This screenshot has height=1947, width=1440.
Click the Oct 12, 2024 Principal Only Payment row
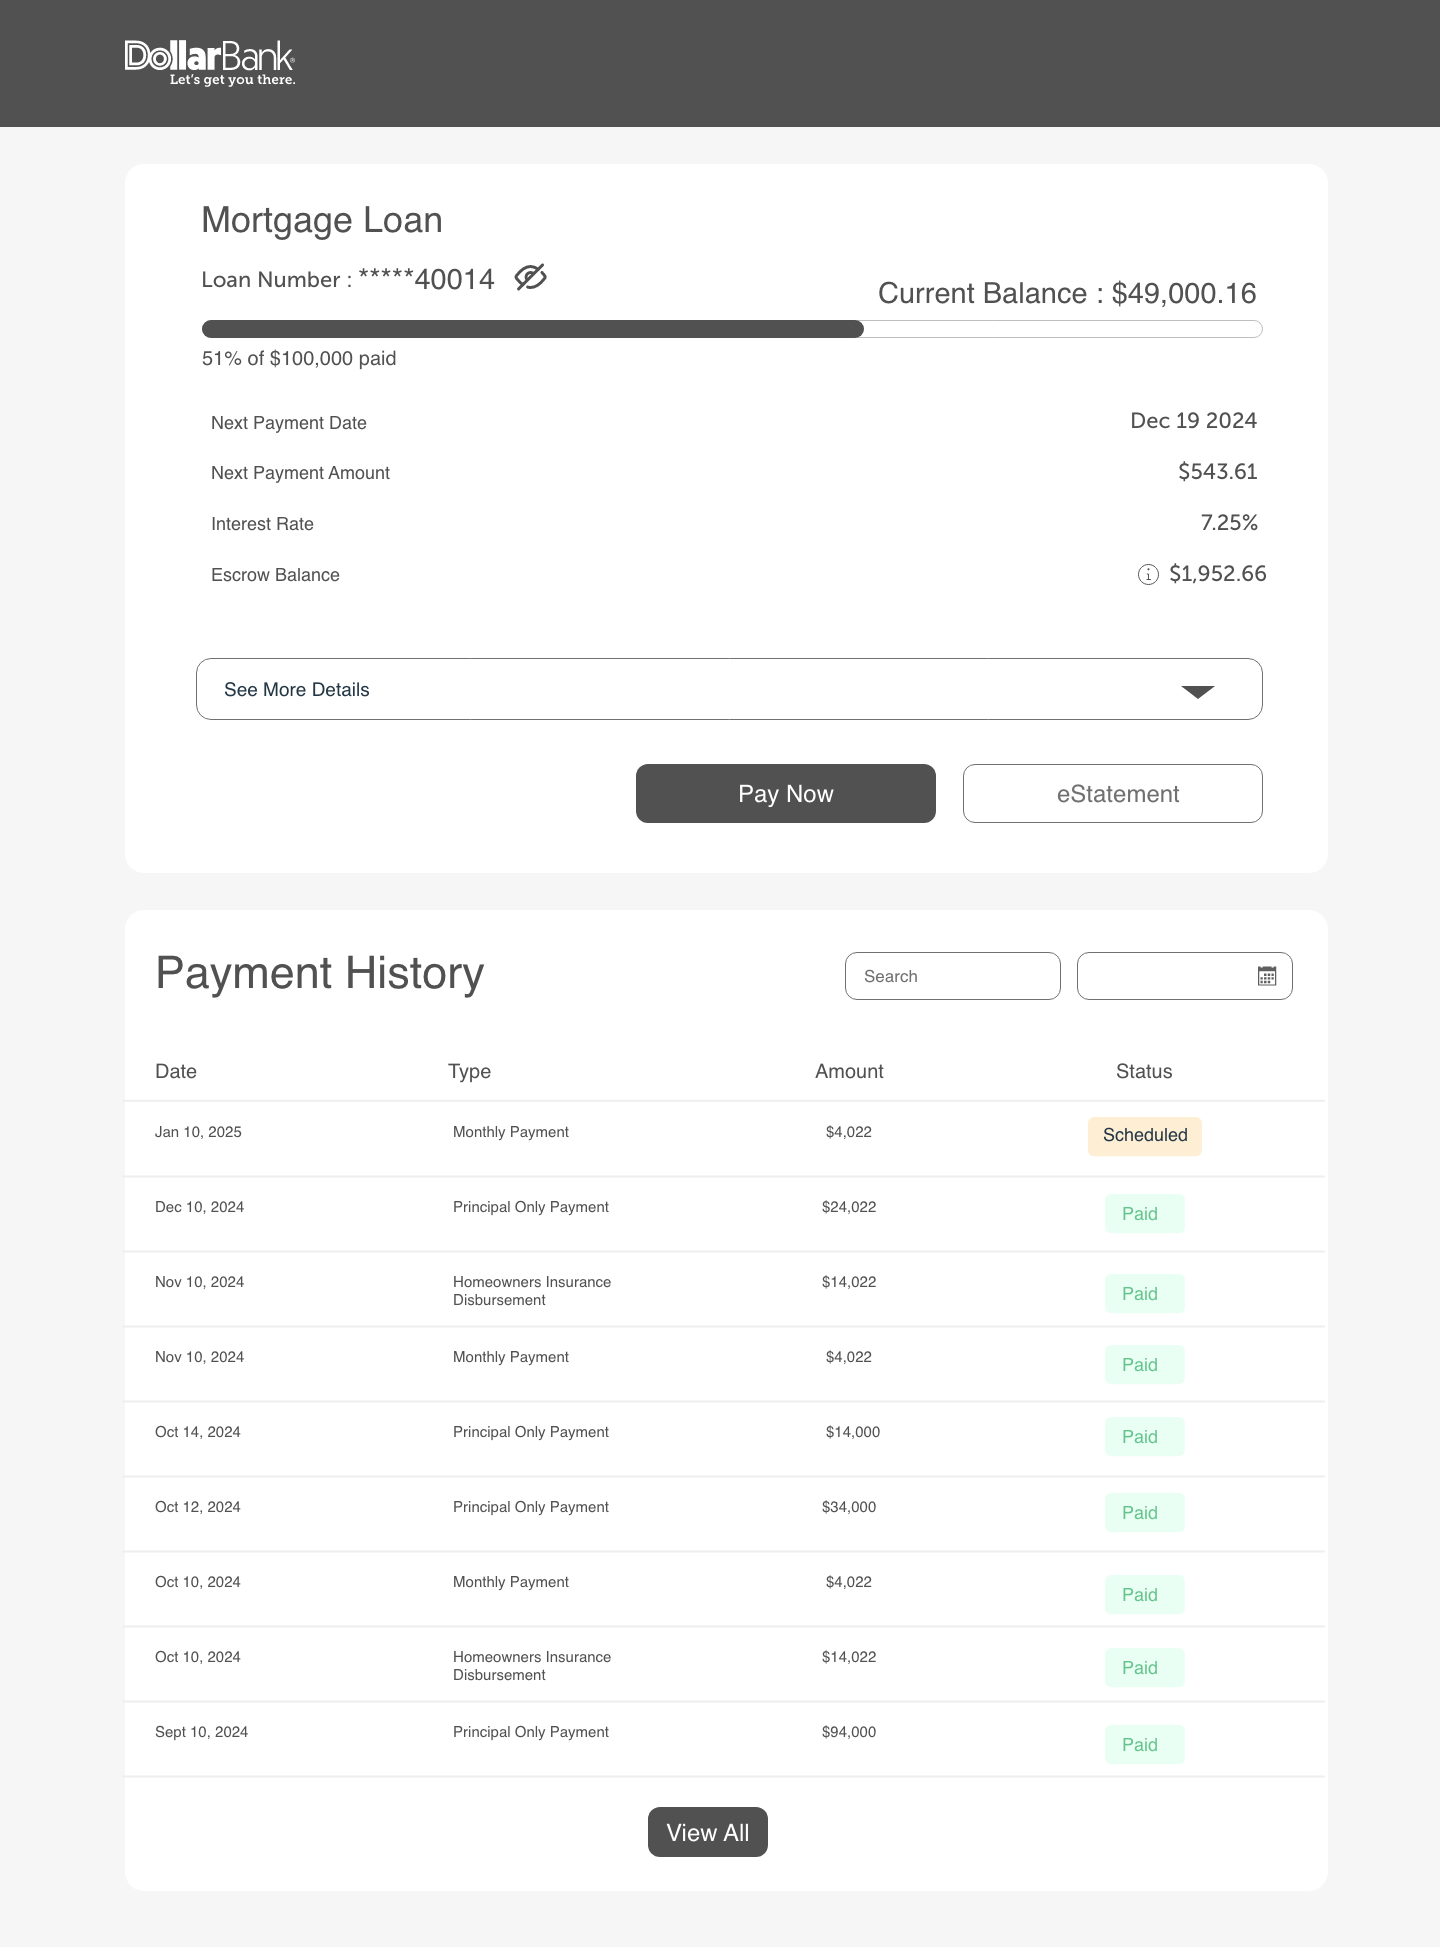725,1514
